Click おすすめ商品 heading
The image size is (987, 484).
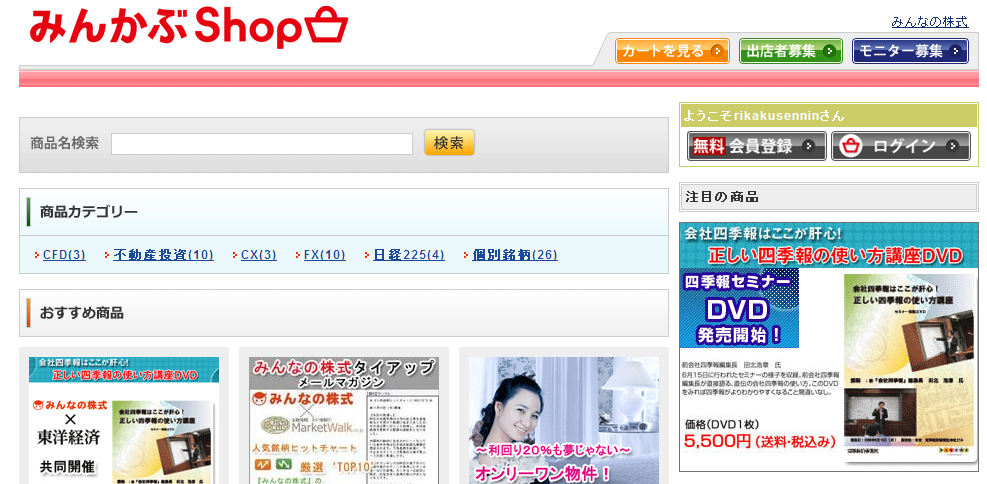pos(81,313)
